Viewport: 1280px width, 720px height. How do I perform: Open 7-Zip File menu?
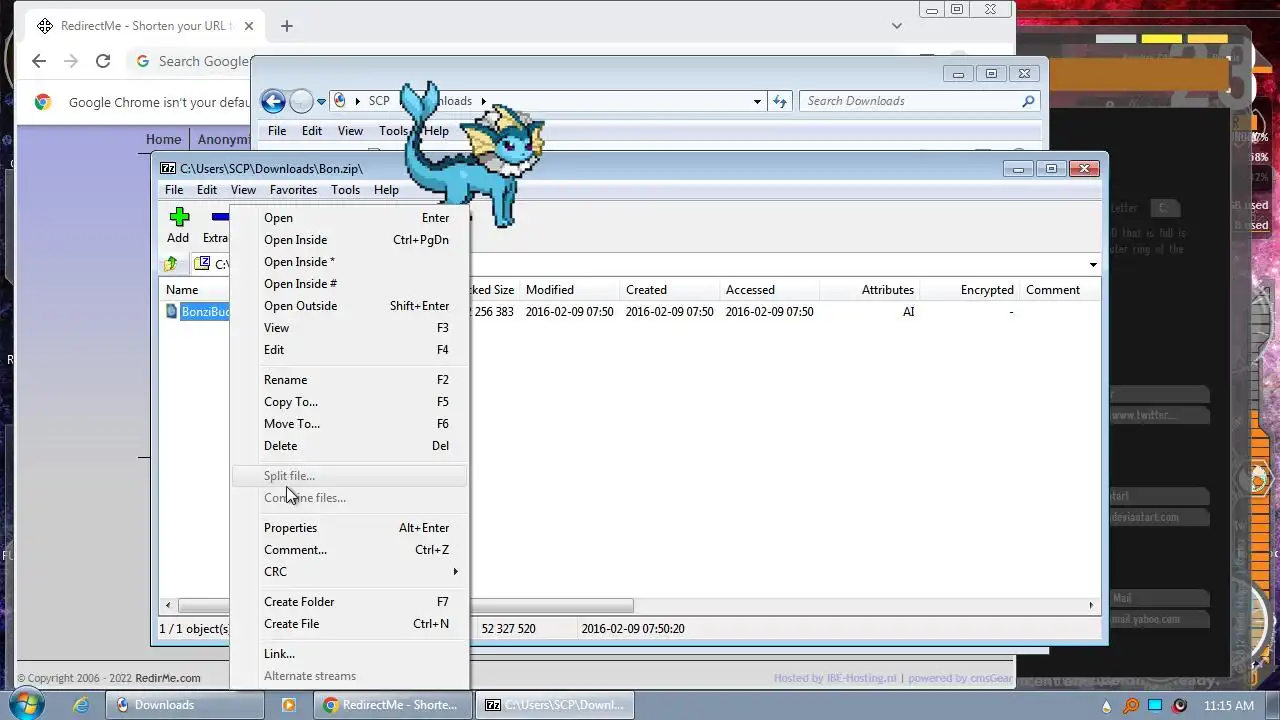174,190
